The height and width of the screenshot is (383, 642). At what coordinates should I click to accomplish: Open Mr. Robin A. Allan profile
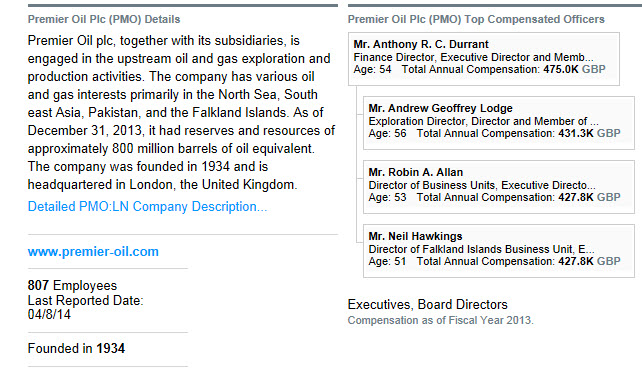416,172
